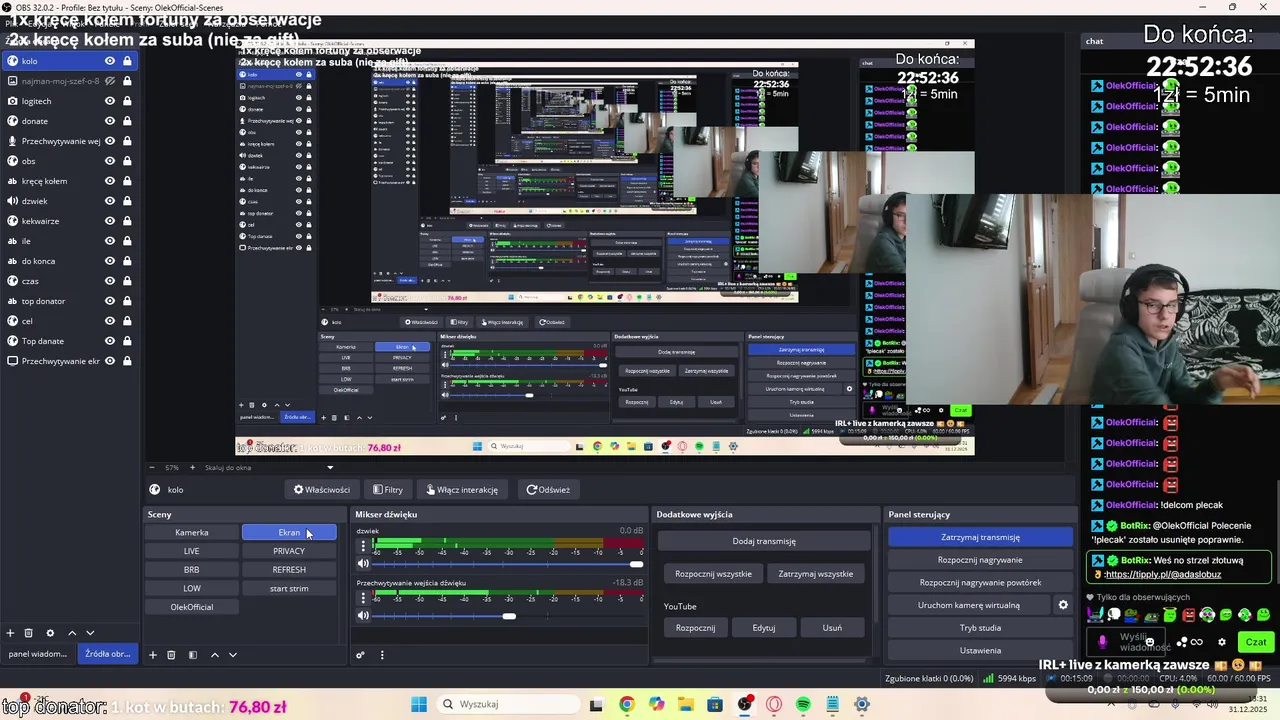Open the tipply.pl link in chat
The width and height of the screenshot is (1280, 720).
coord(1163,575)
